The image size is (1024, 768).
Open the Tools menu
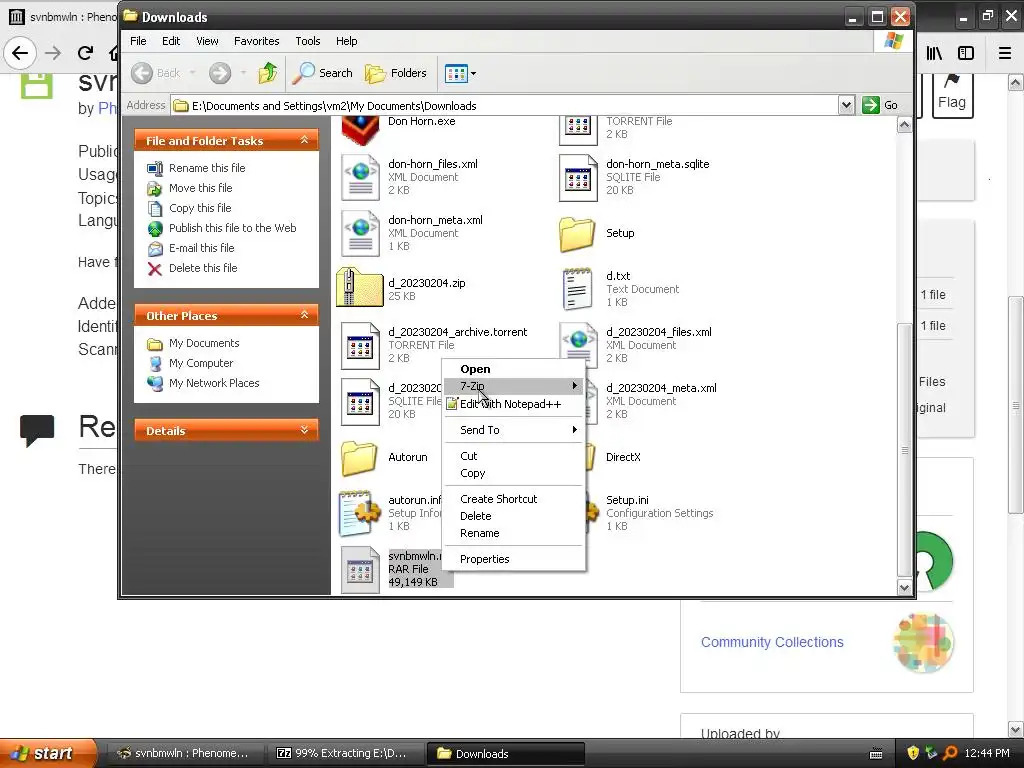tap(308, 40)
